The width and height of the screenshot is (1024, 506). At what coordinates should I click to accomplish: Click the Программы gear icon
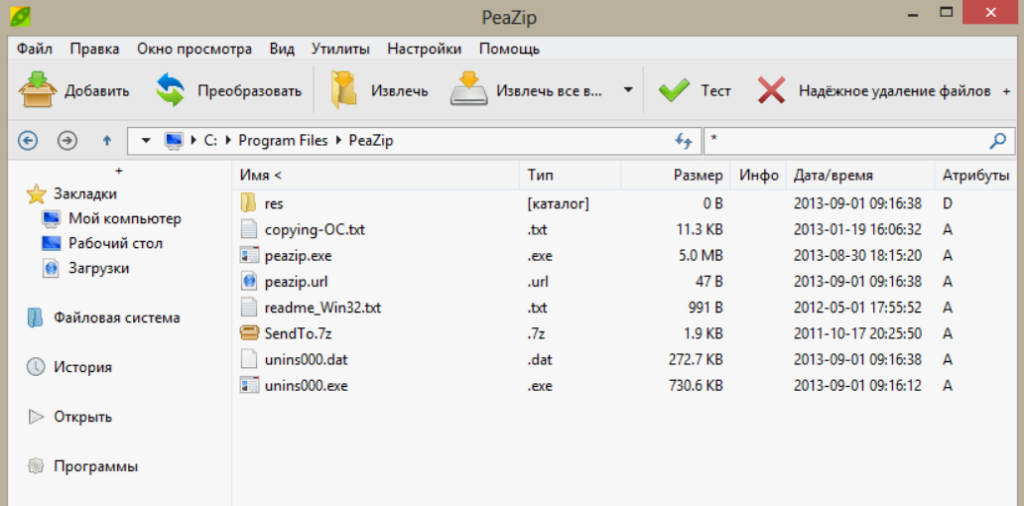[36, 466]
